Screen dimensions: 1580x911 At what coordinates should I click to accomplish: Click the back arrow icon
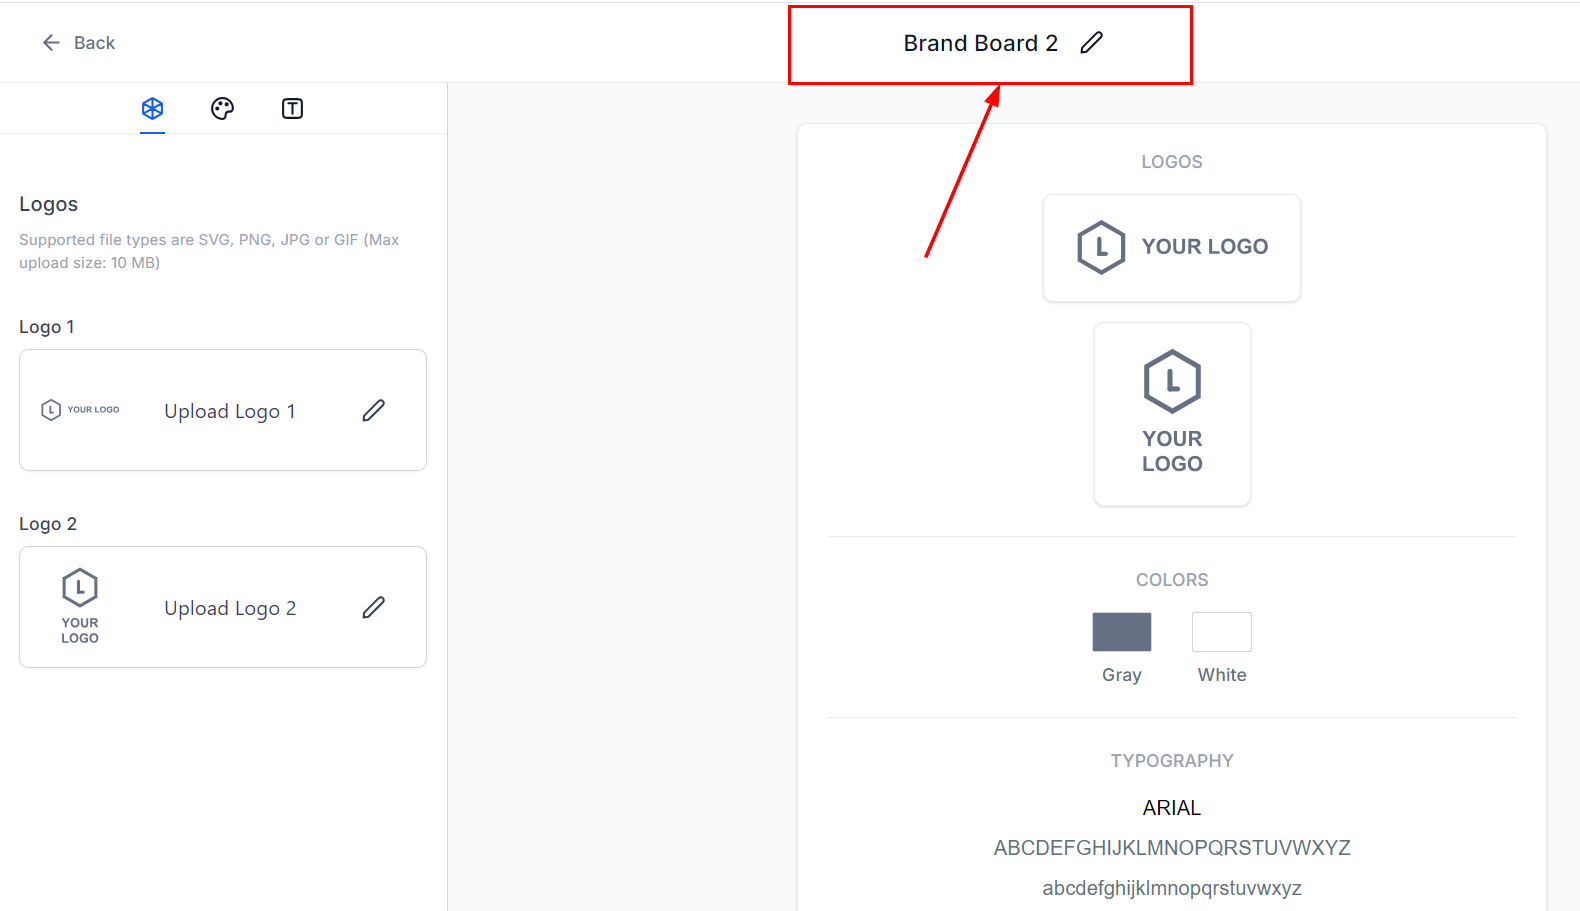(x=51, y=42)
